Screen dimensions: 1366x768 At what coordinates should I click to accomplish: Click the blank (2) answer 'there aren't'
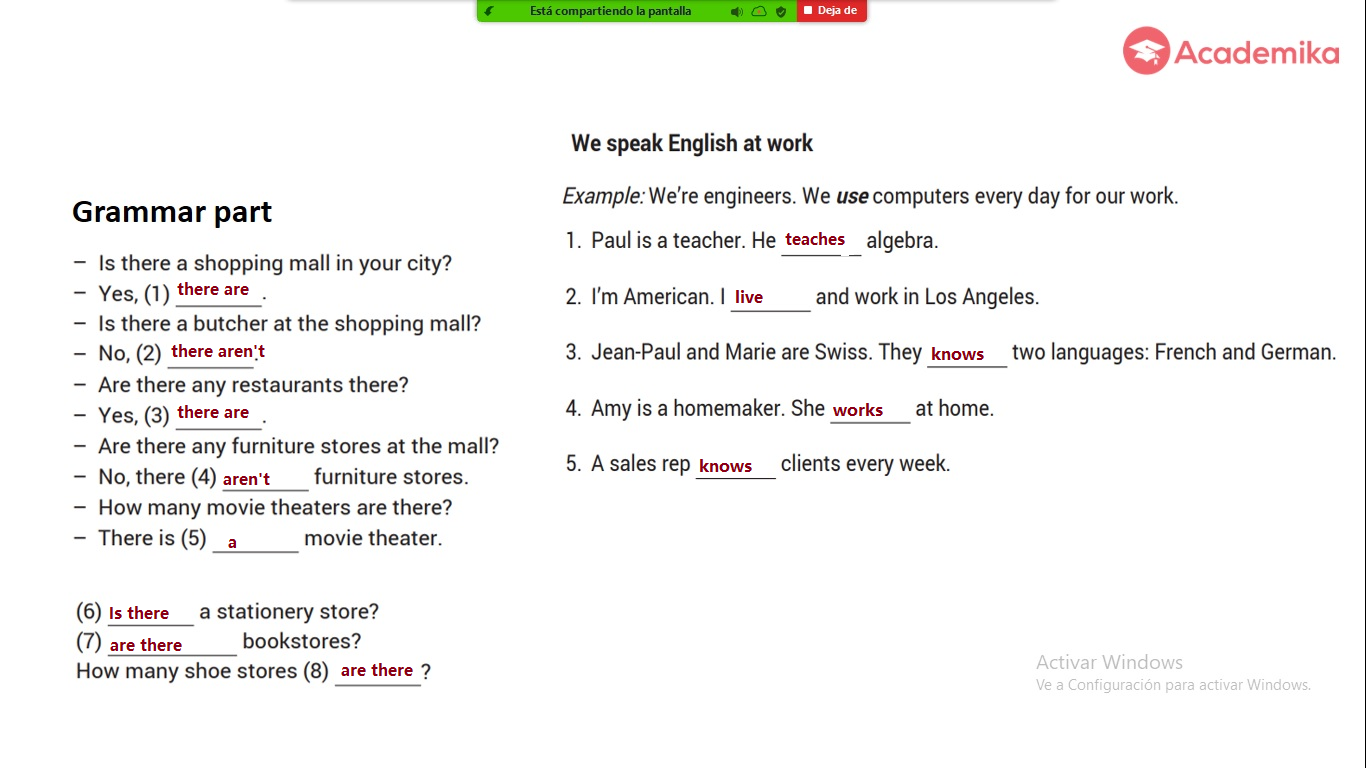click(x=218, y=351)
